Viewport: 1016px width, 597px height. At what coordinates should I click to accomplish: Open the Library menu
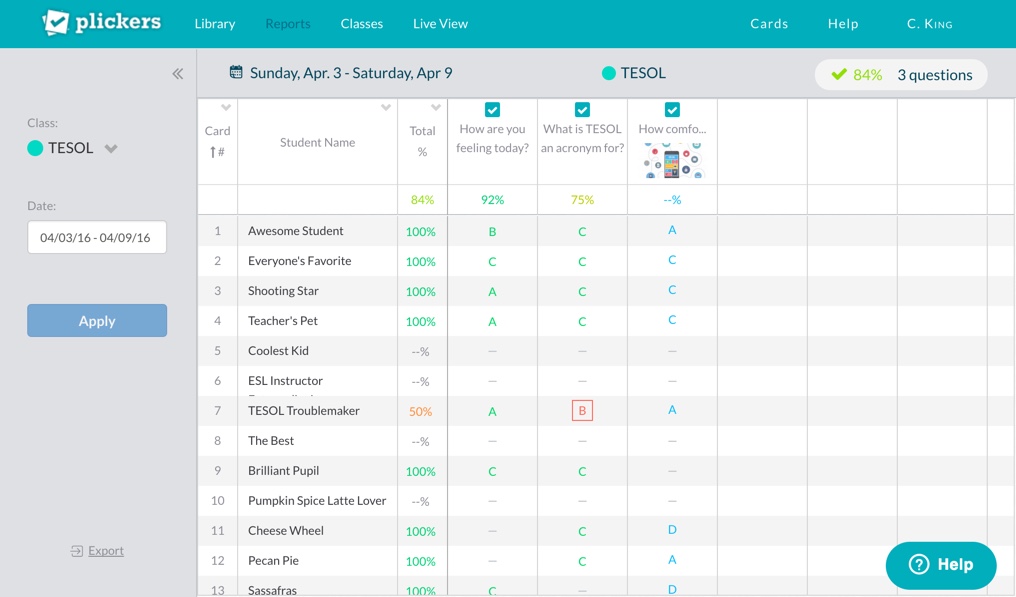click(x=214, y=24)
